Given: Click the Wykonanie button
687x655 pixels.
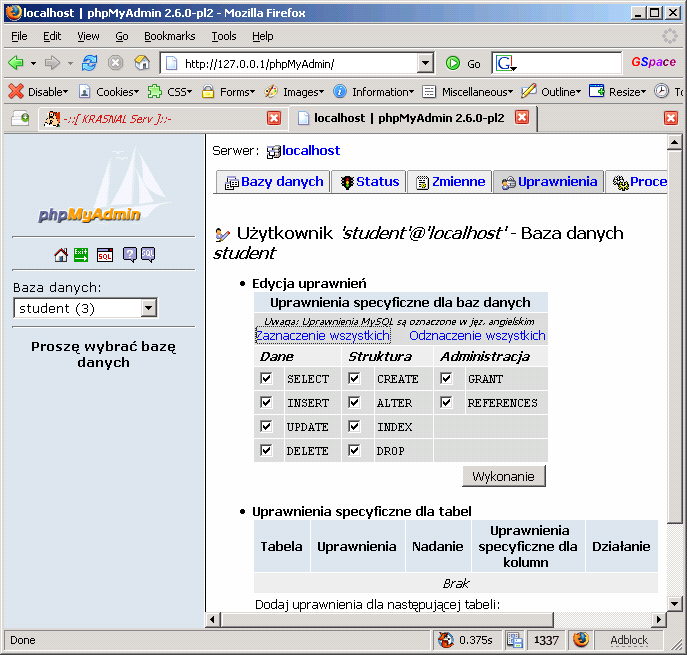Looking at the screenshot, I should (x=503, y=476).
